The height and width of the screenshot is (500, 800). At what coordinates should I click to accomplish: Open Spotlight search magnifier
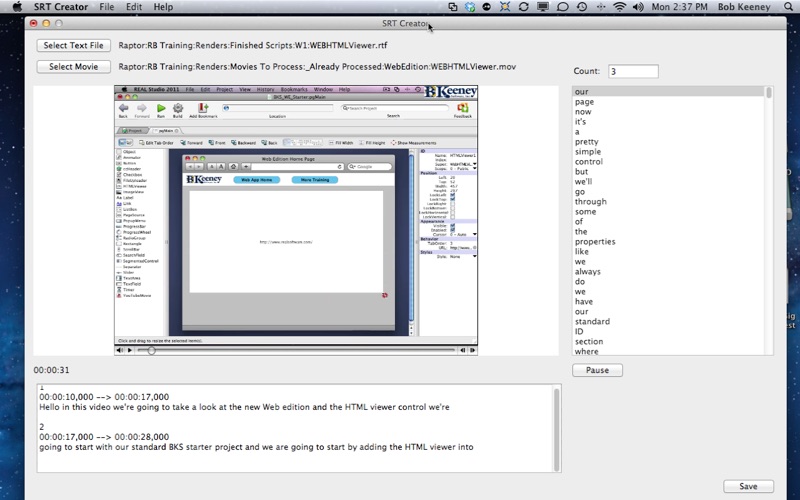point(789,7)
